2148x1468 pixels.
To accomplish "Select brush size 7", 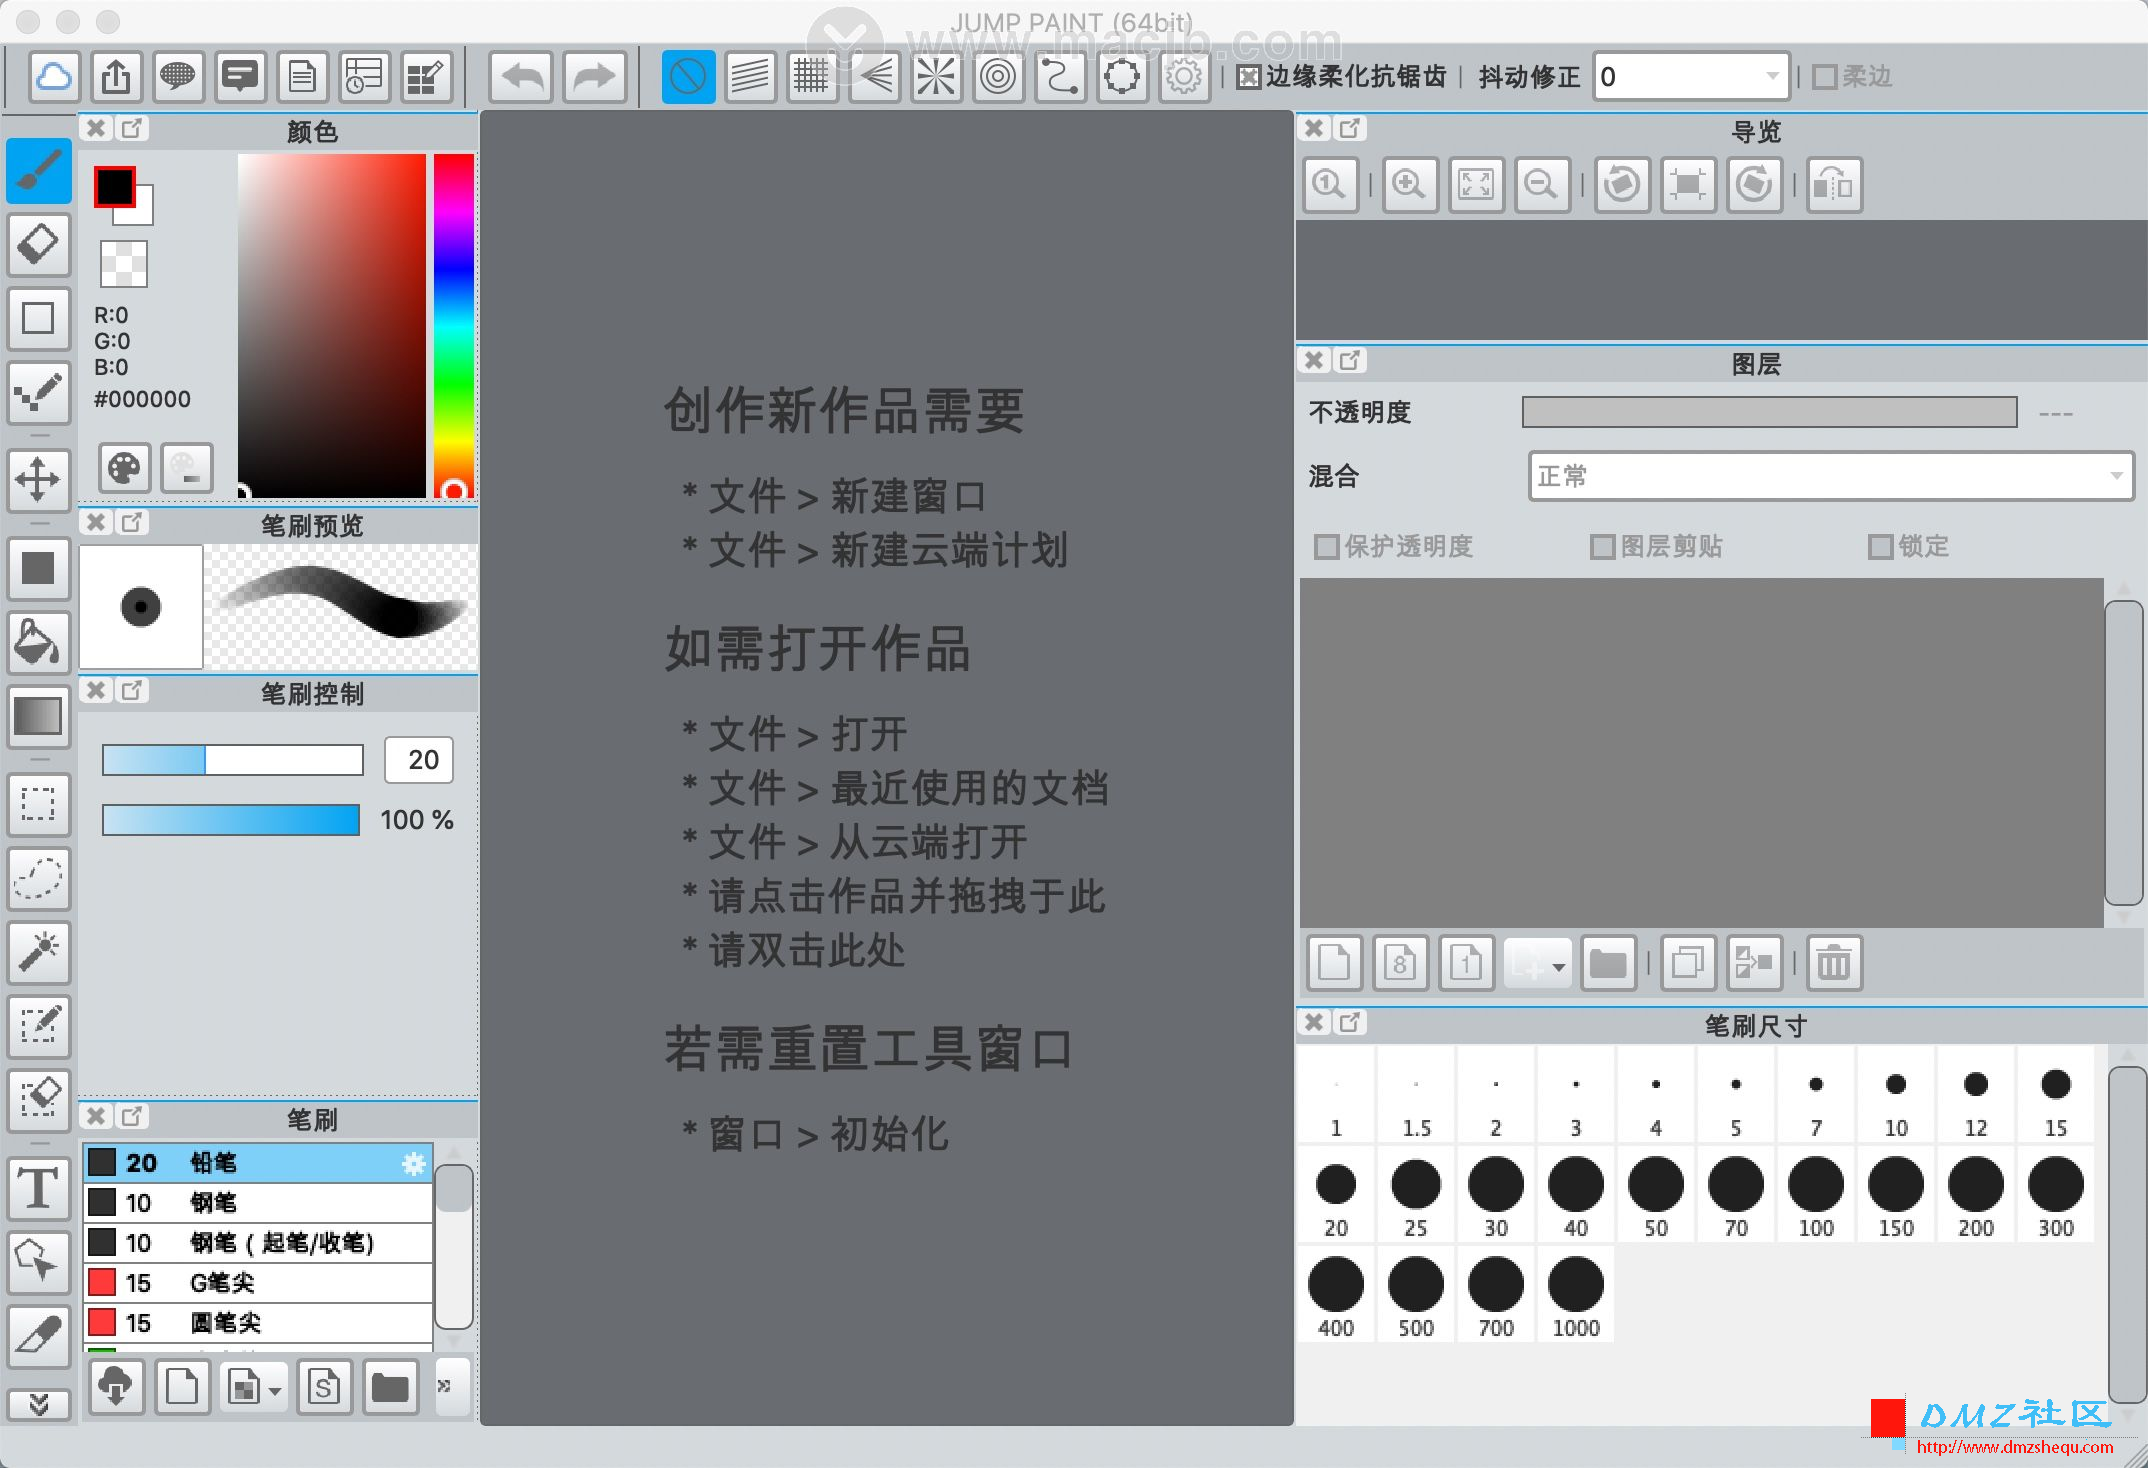I will click(x=1816, y=1096).
